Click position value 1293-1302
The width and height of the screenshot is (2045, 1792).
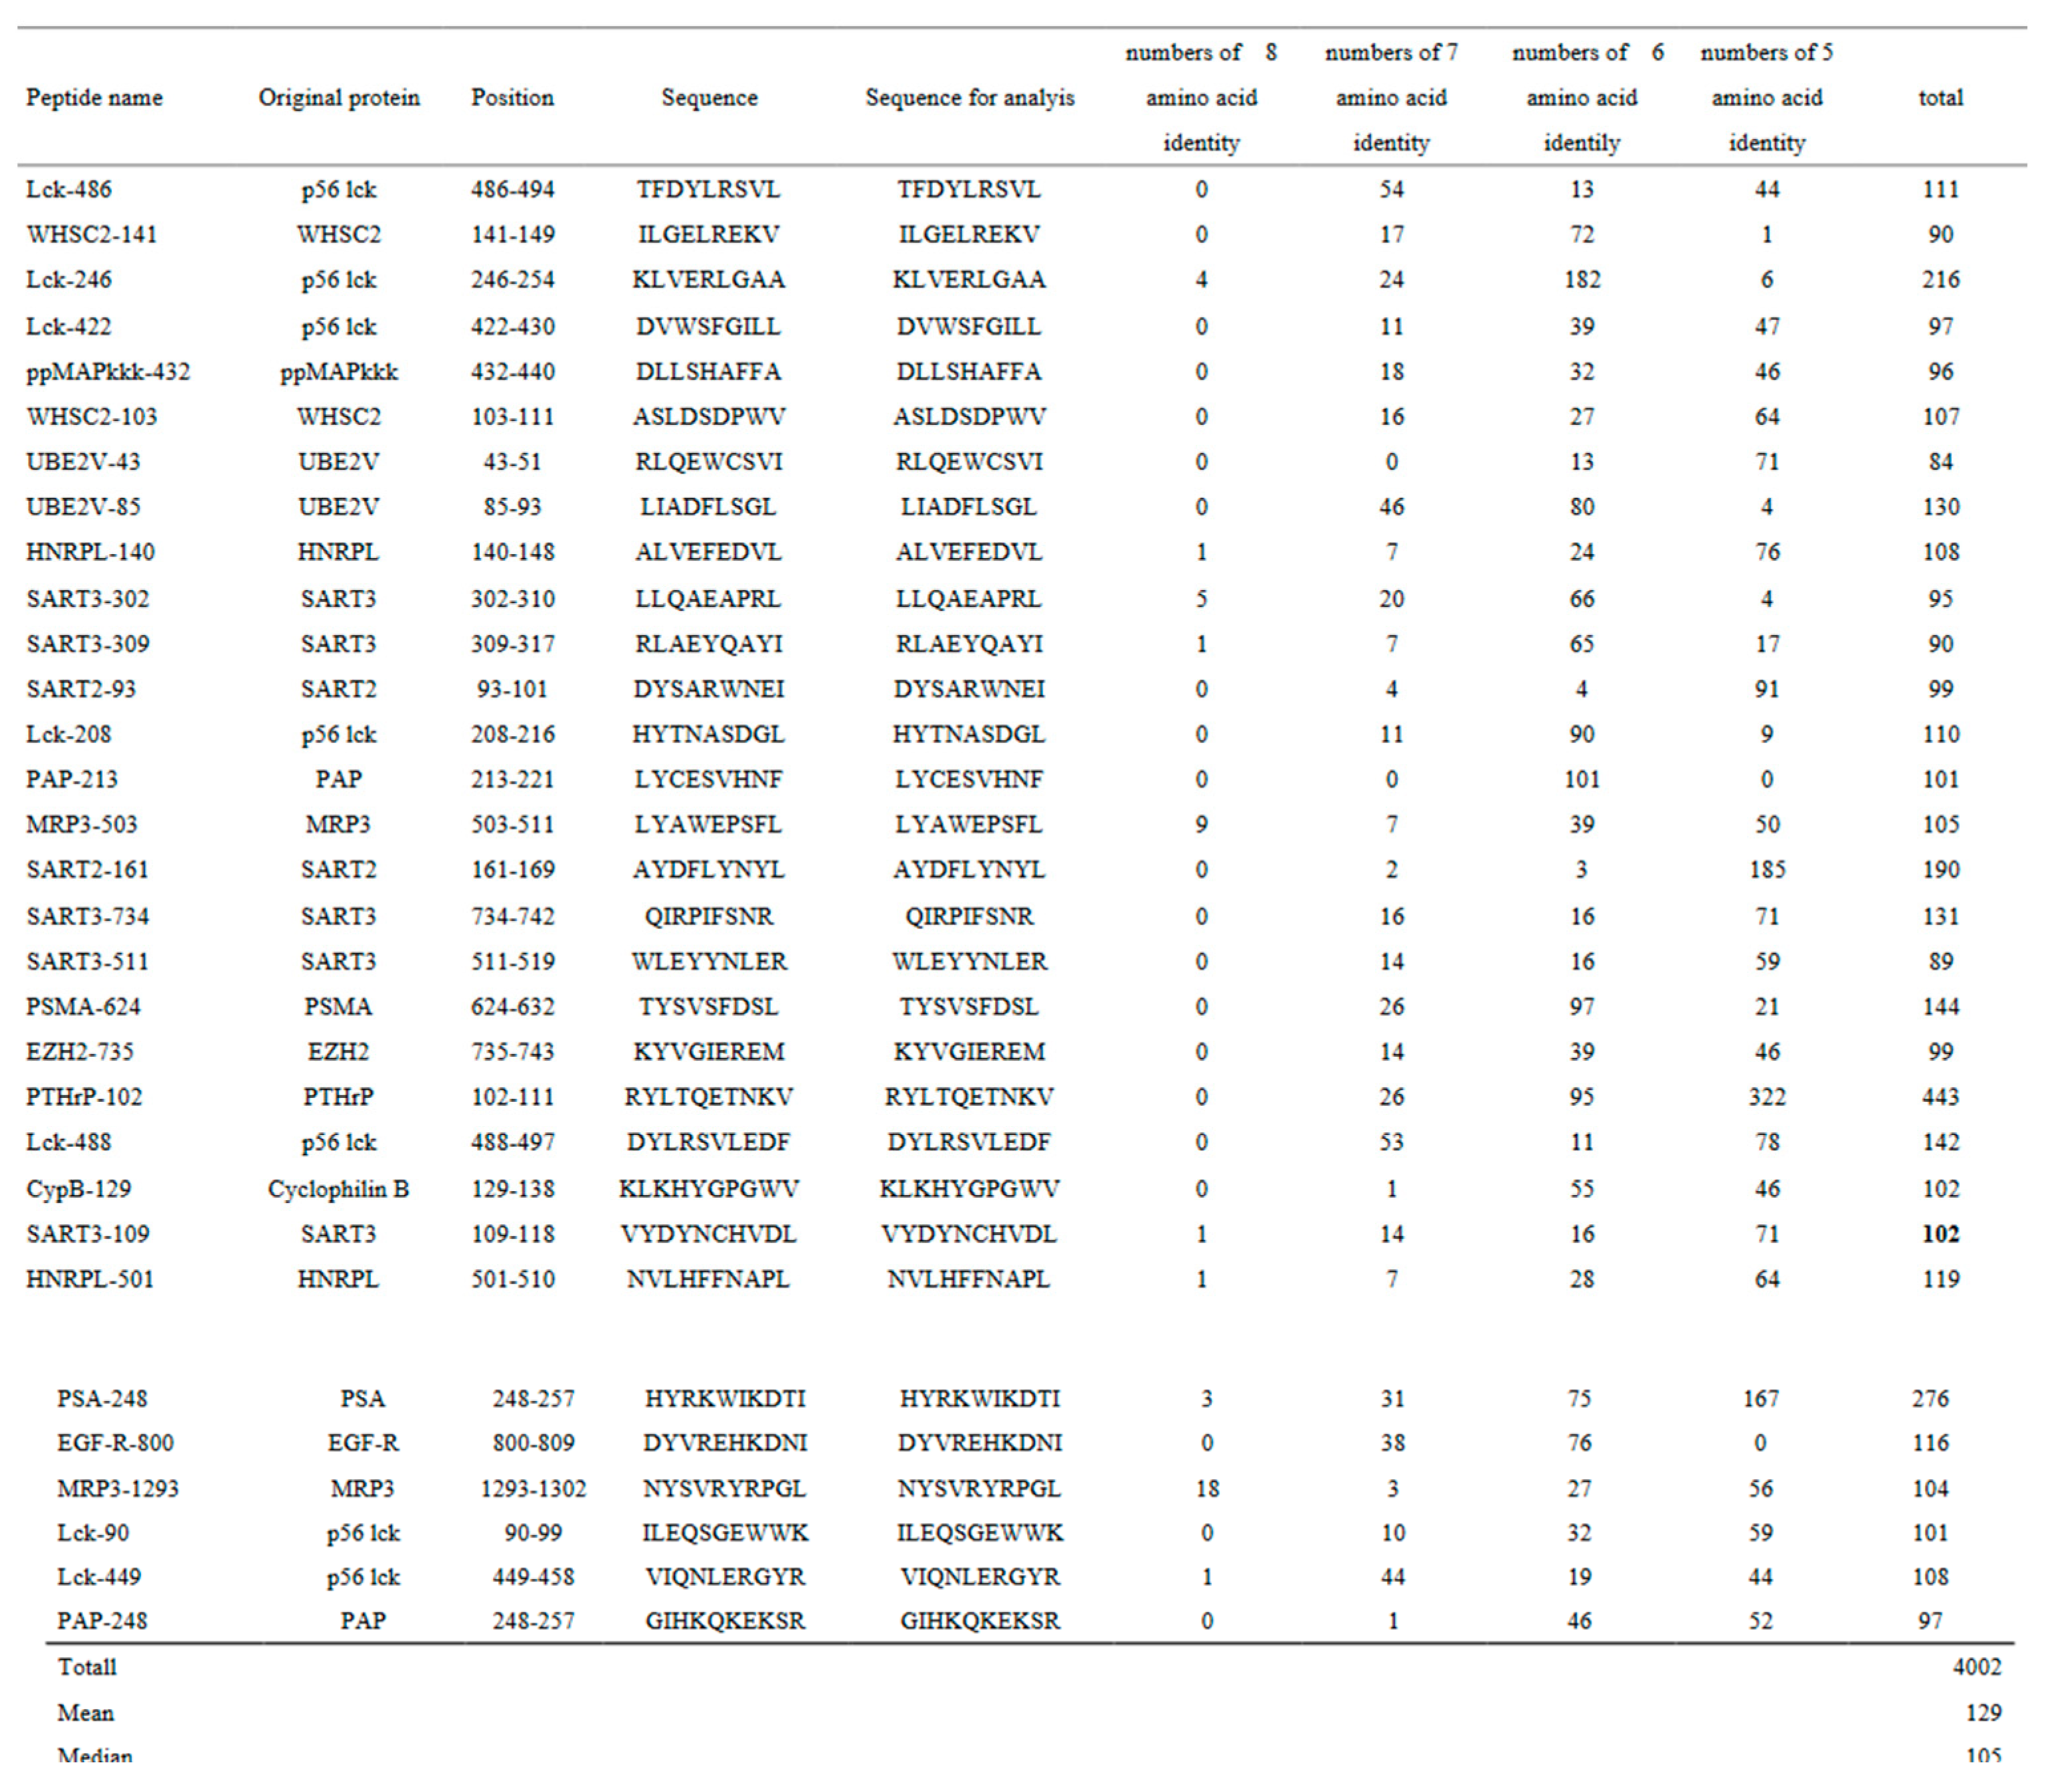coord(533,1489)
